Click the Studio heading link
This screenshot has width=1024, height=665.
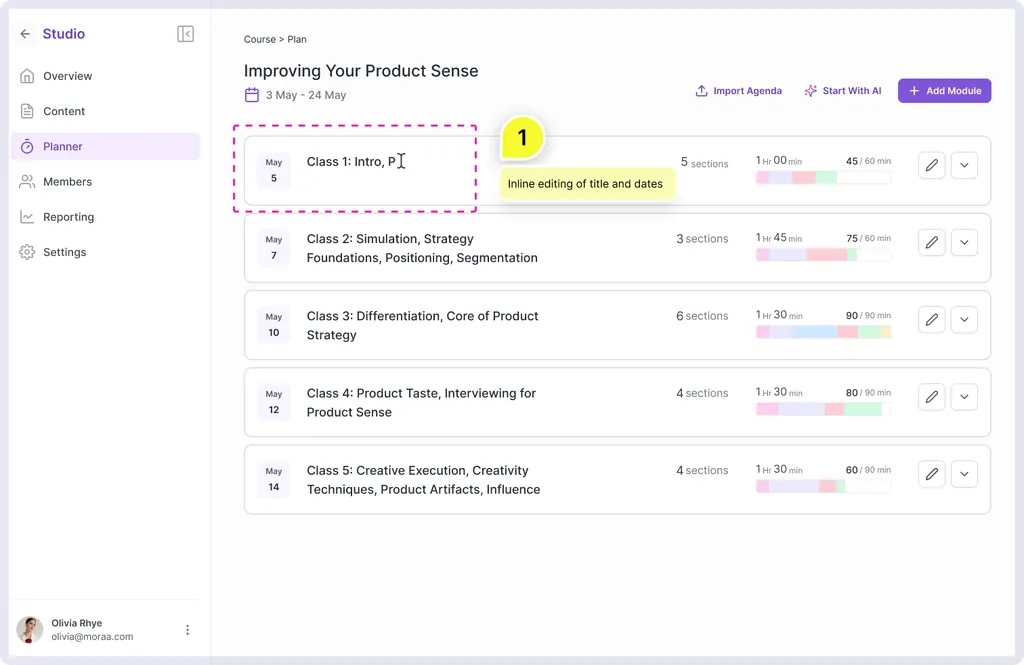tap(63, 34)
